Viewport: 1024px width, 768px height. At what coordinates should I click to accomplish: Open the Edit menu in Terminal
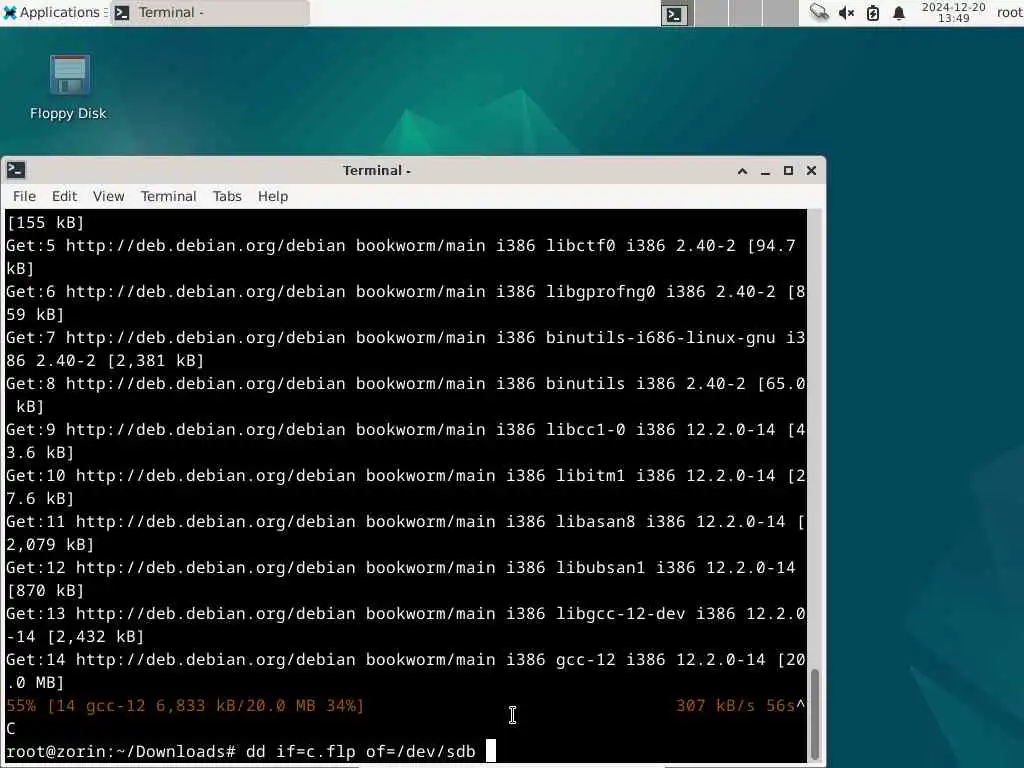(65, 196)
